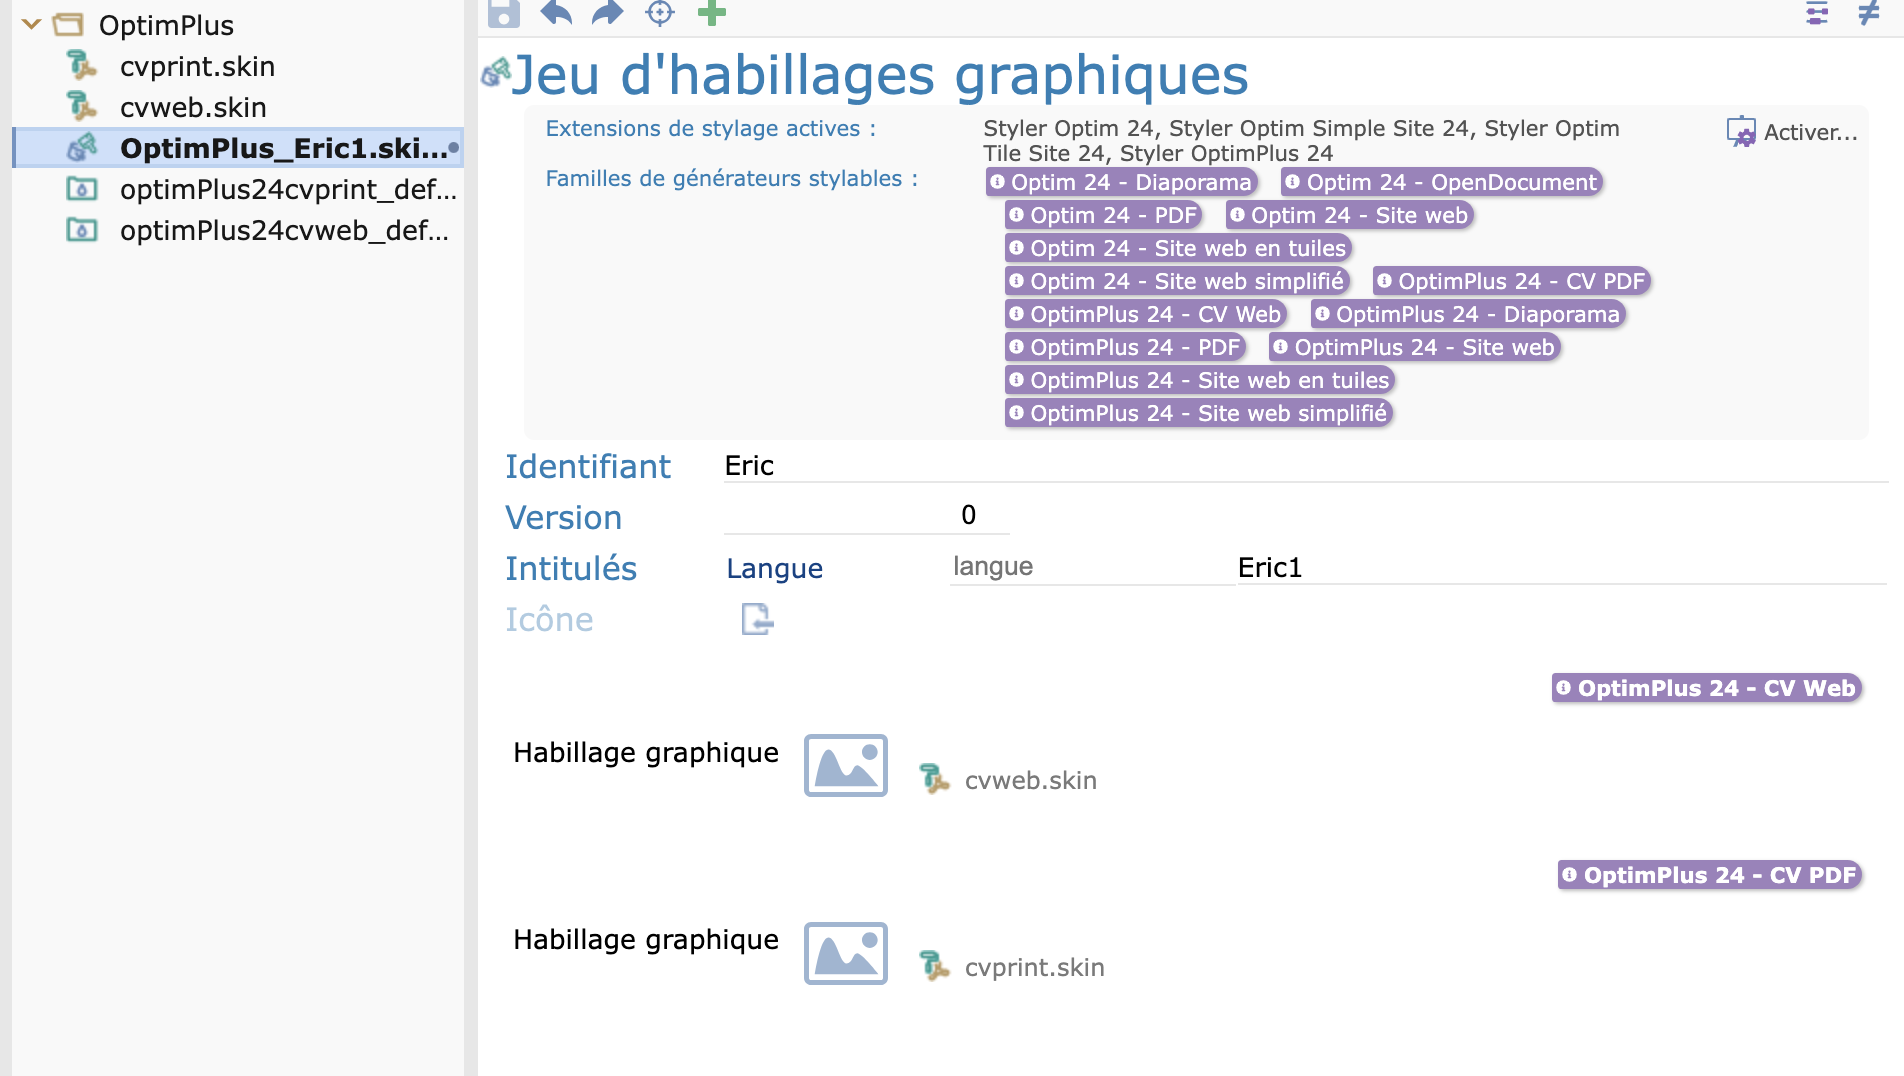
Task: Open cvprint.skin in the tree
Action: 197,66
